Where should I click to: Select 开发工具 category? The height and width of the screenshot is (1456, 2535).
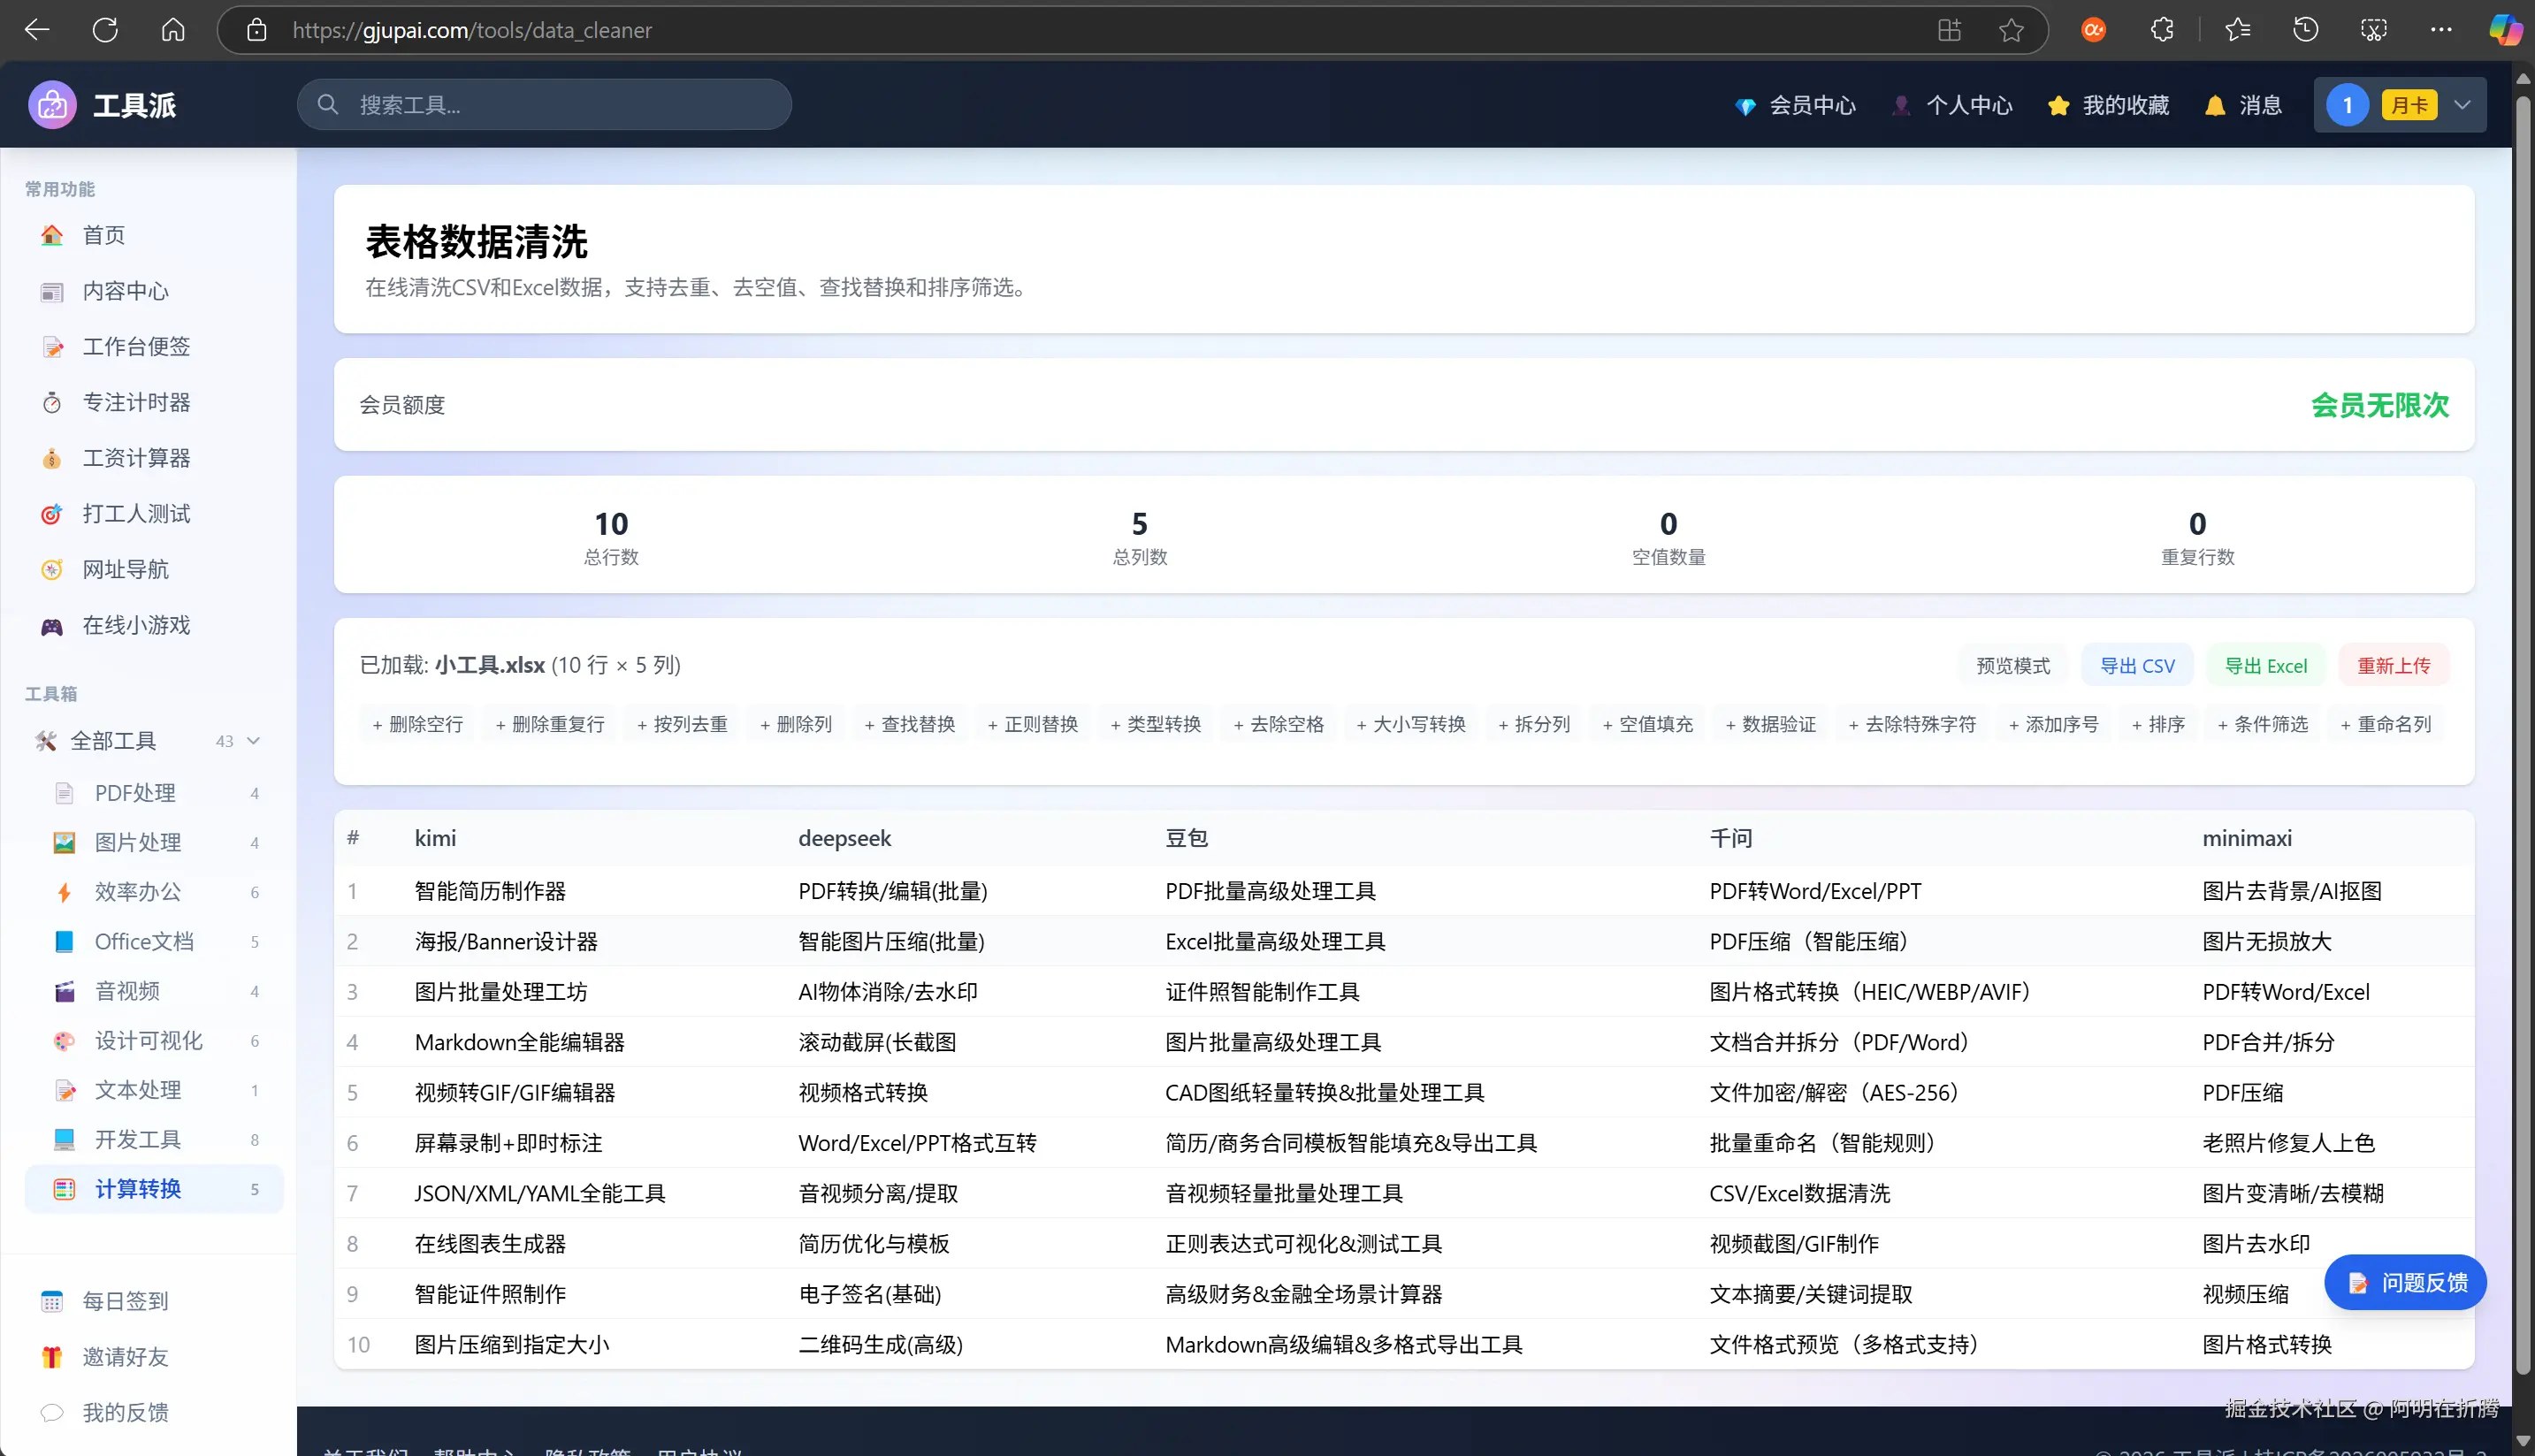pos(155,1139)
